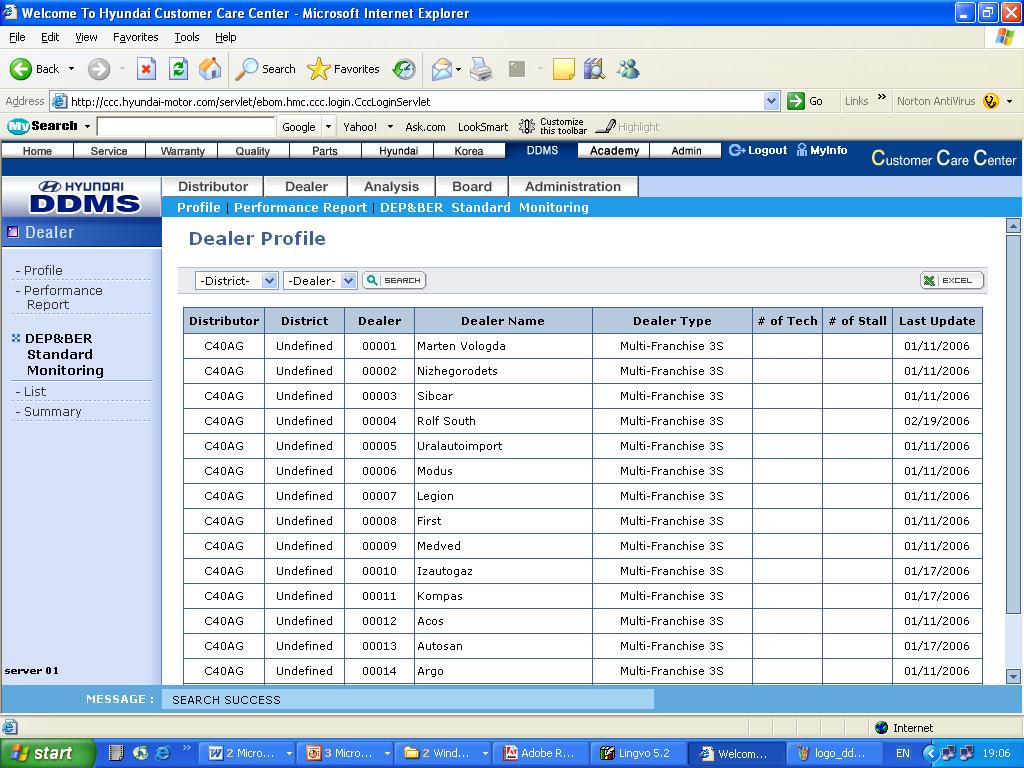Open the Messenger people icon
This screenshot has height=768, width=1024.
[628, 69]
